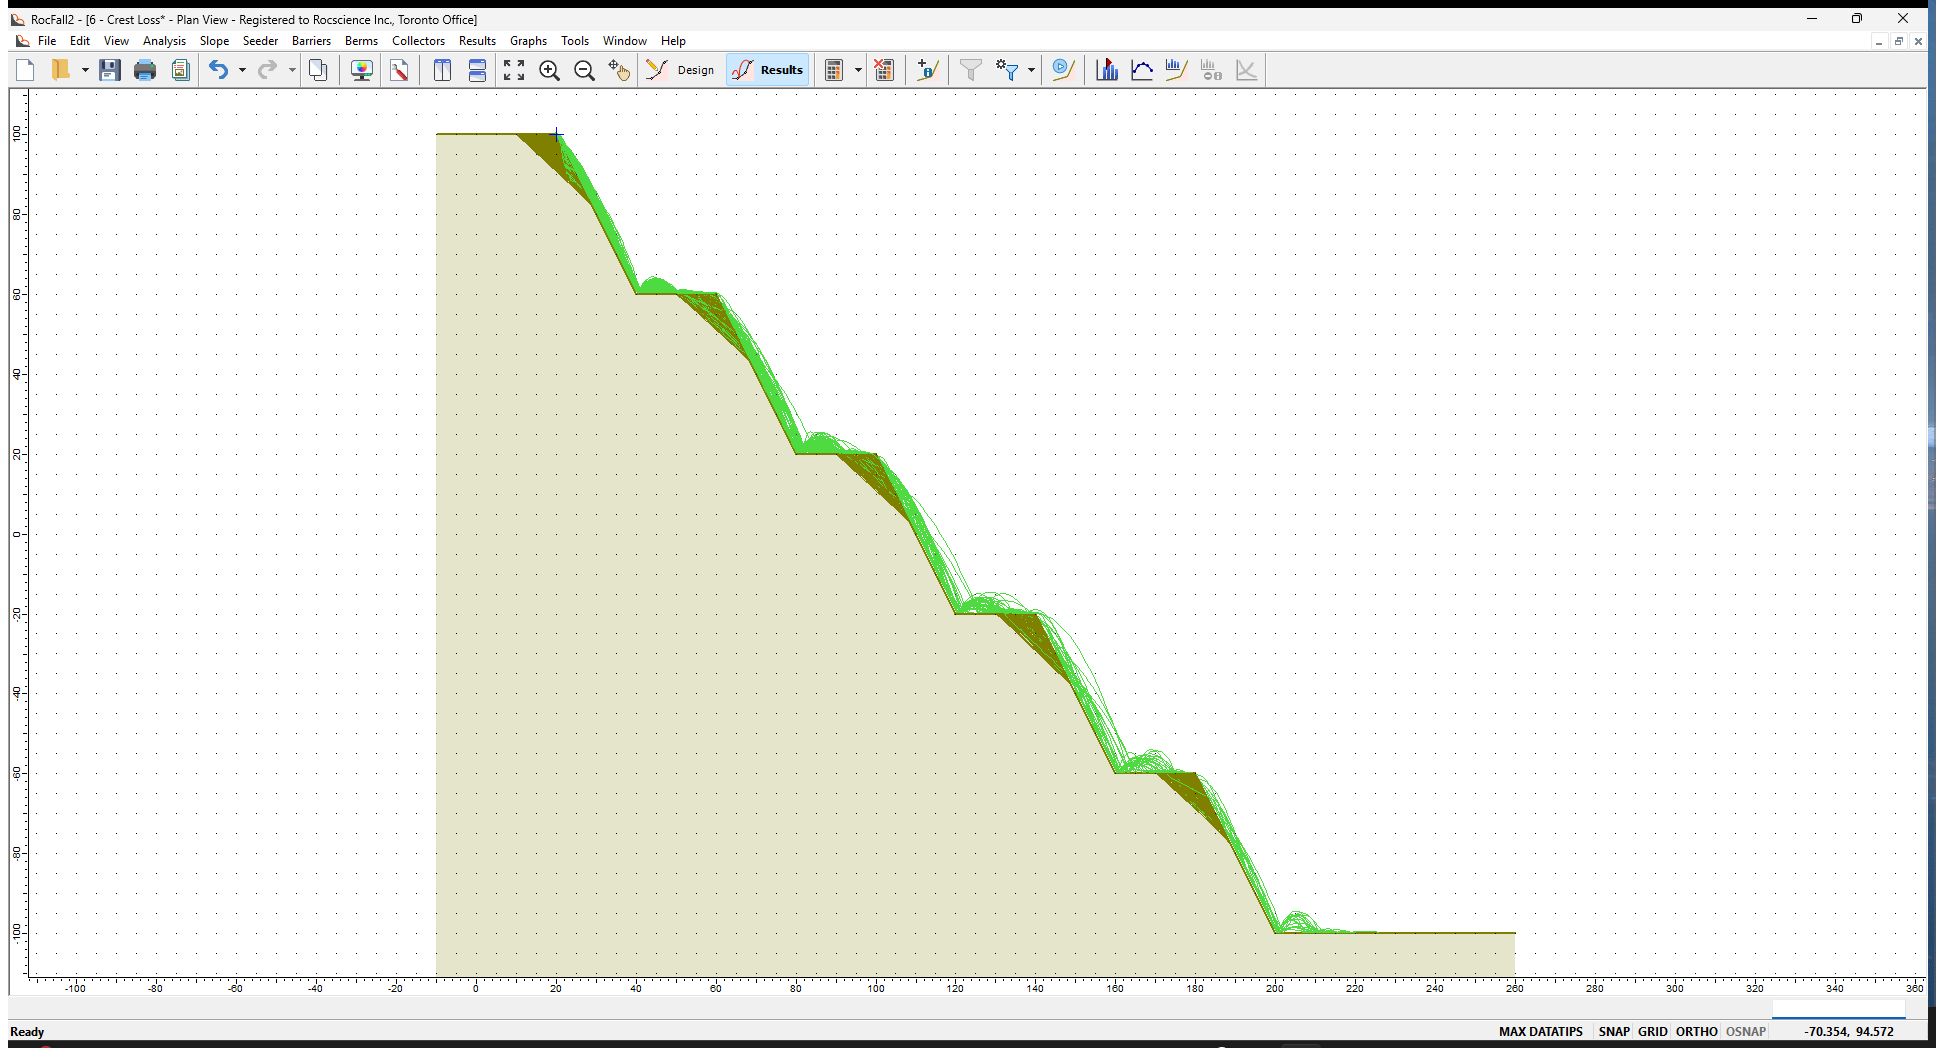The width and height of the screenshot is (1936, 1048).
Task: Toggle GRID display off
Action: (x=1652, y=1031)
